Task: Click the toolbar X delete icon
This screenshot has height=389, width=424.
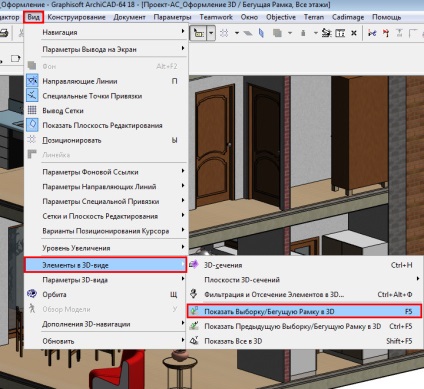Action: tap(354, 33)
